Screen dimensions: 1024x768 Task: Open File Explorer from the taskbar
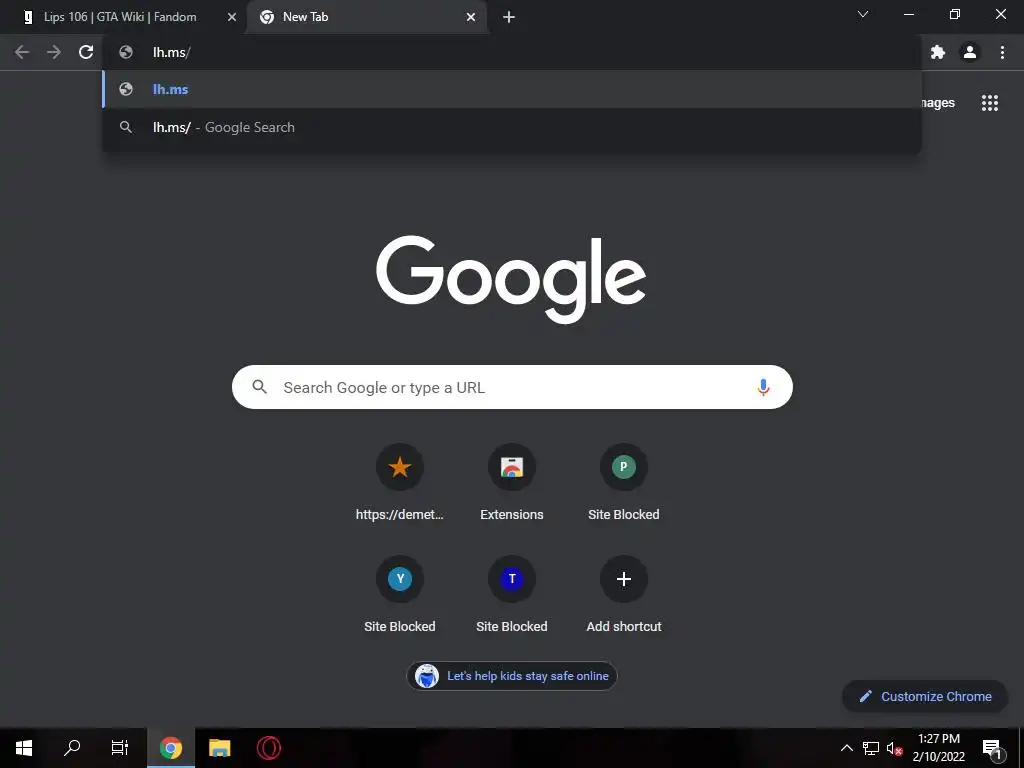tap(219, 748)
